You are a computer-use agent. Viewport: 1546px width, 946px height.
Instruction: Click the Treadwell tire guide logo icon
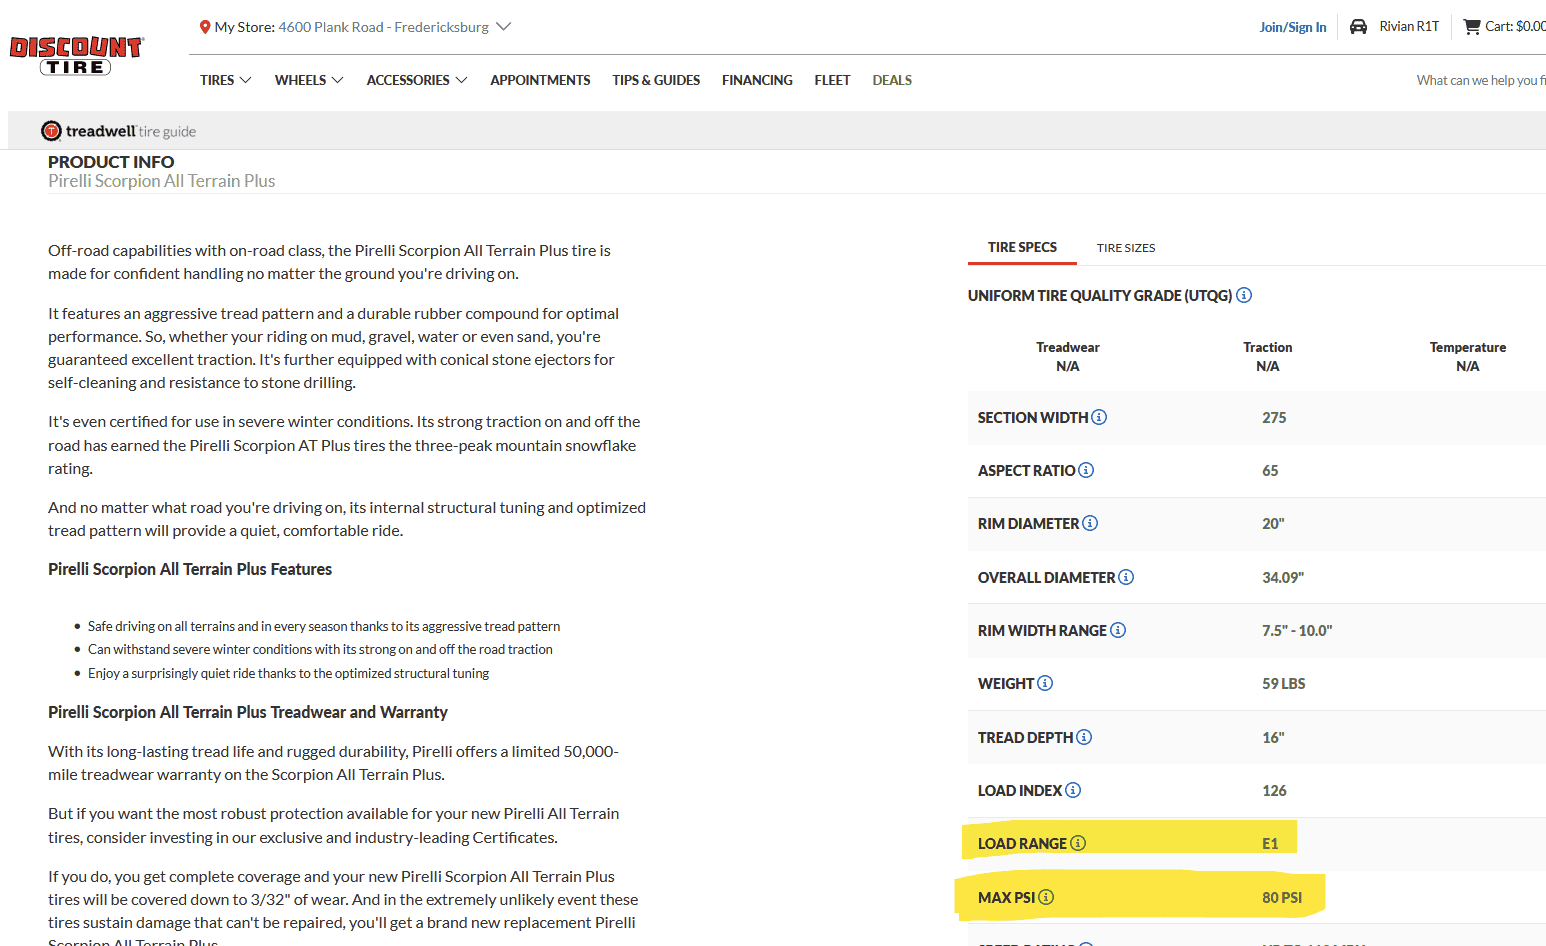click(51, 131)
